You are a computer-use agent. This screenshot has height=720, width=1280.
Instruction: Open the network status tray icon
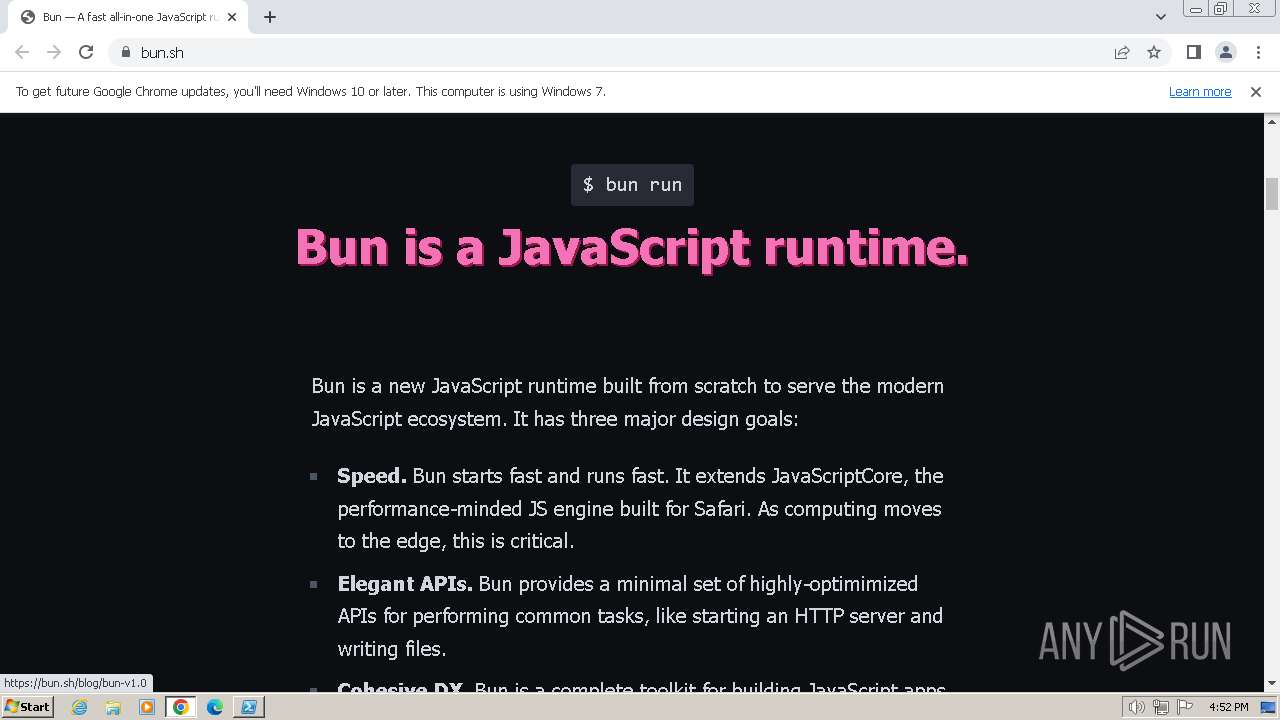pos(1160,707)
